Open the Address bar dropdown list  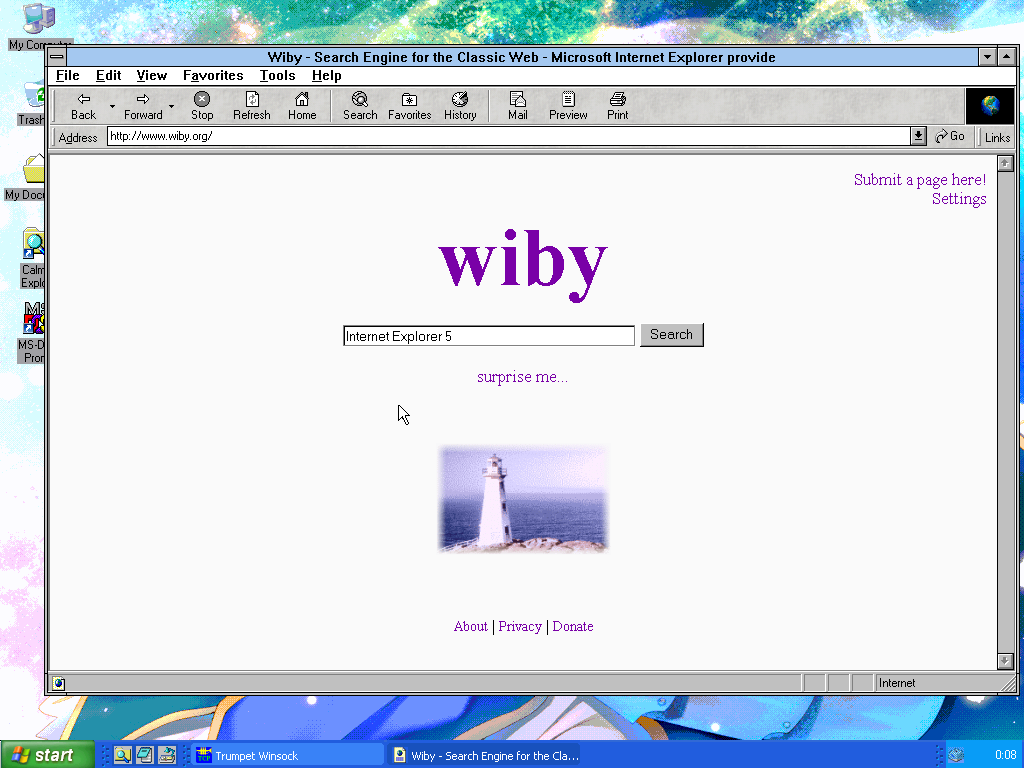pyautogui.click(x=918, y=136)
